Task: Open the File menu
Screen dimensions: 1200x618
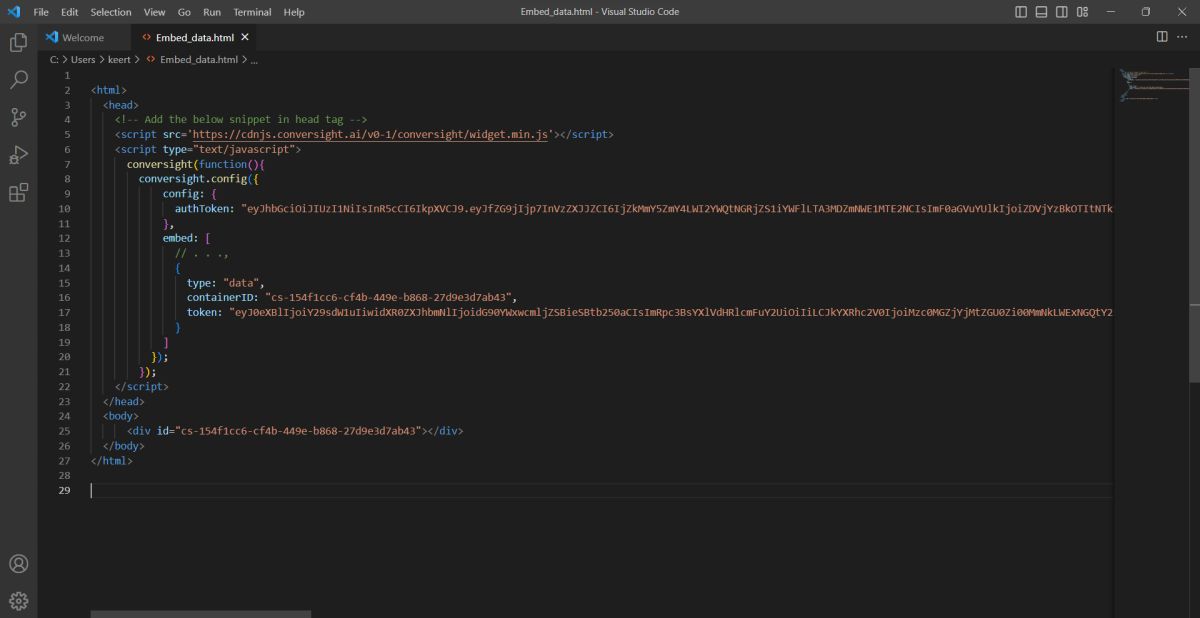Action: coord(41,12)
